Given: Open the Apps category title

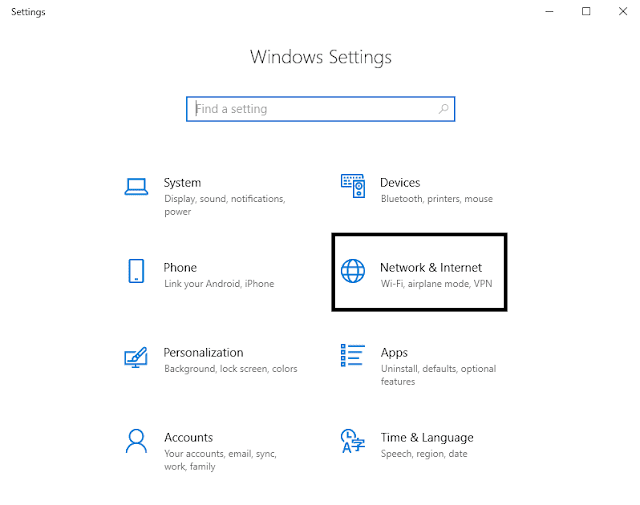Looking at the screenshot, I should coord(394,353).
